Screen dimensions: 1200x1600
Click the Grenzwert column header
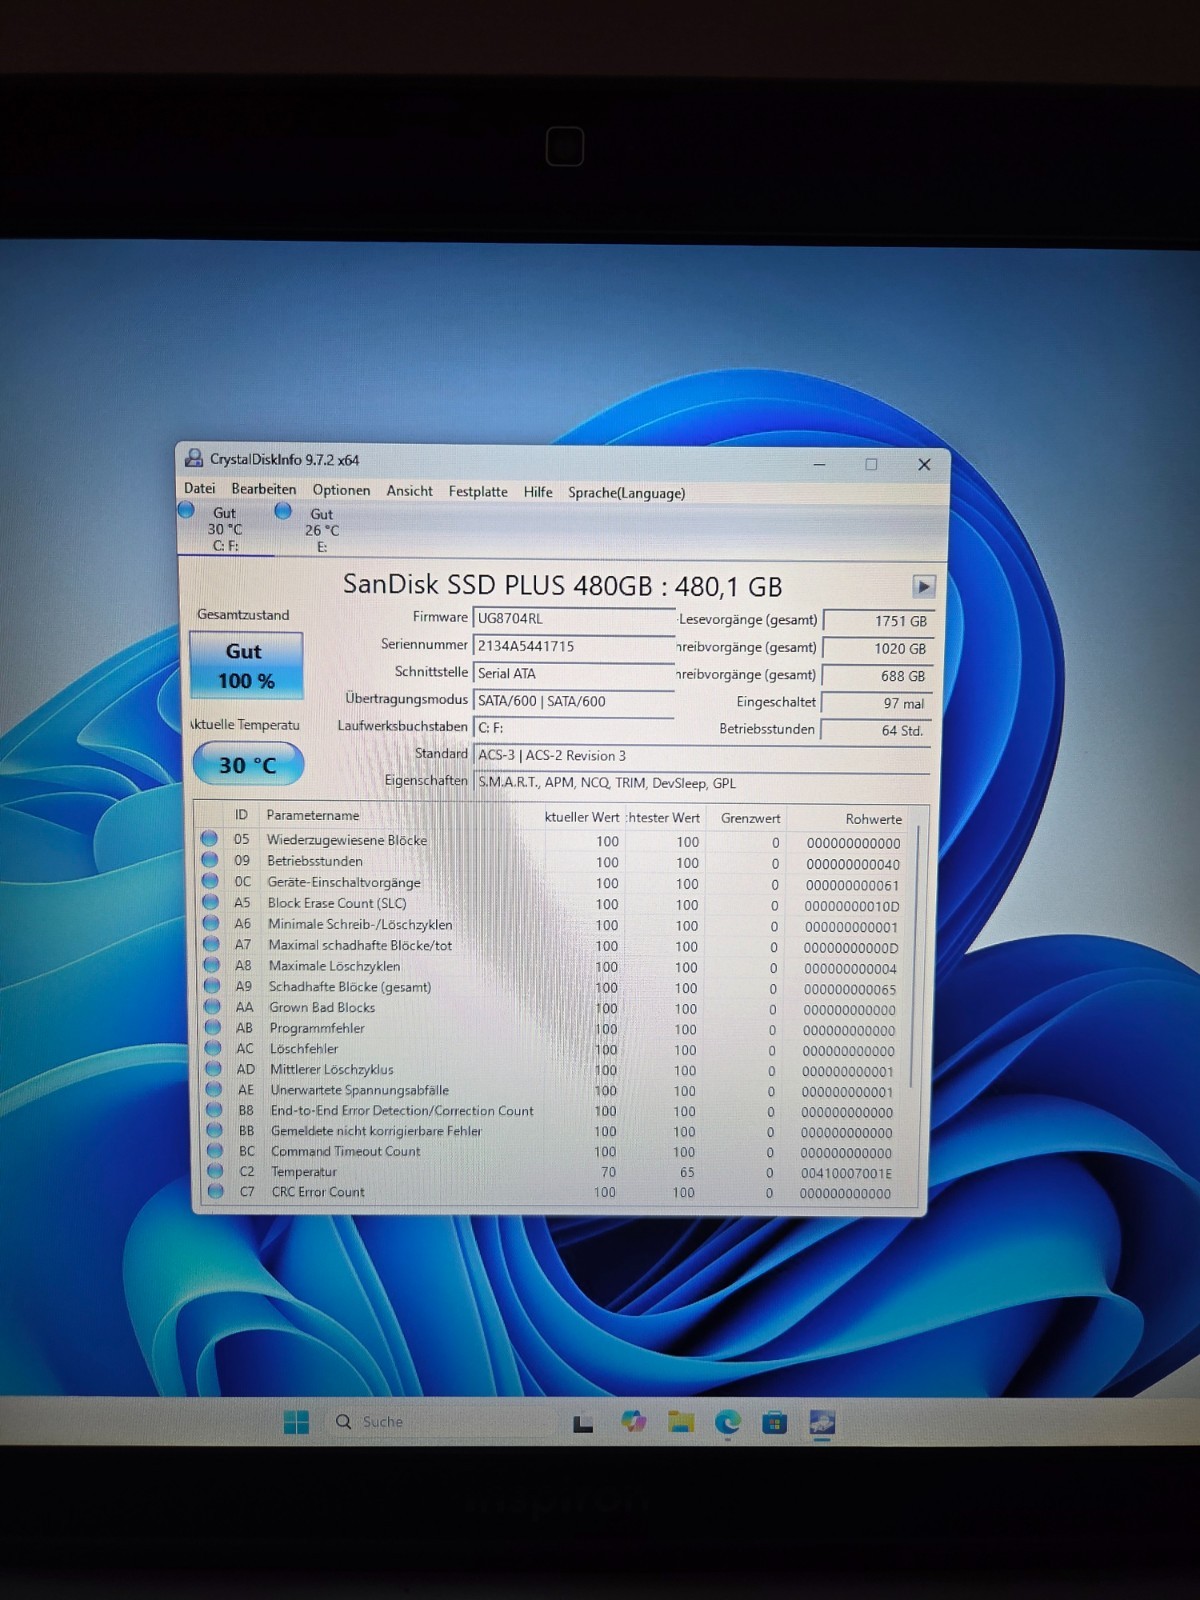point(750,818)
